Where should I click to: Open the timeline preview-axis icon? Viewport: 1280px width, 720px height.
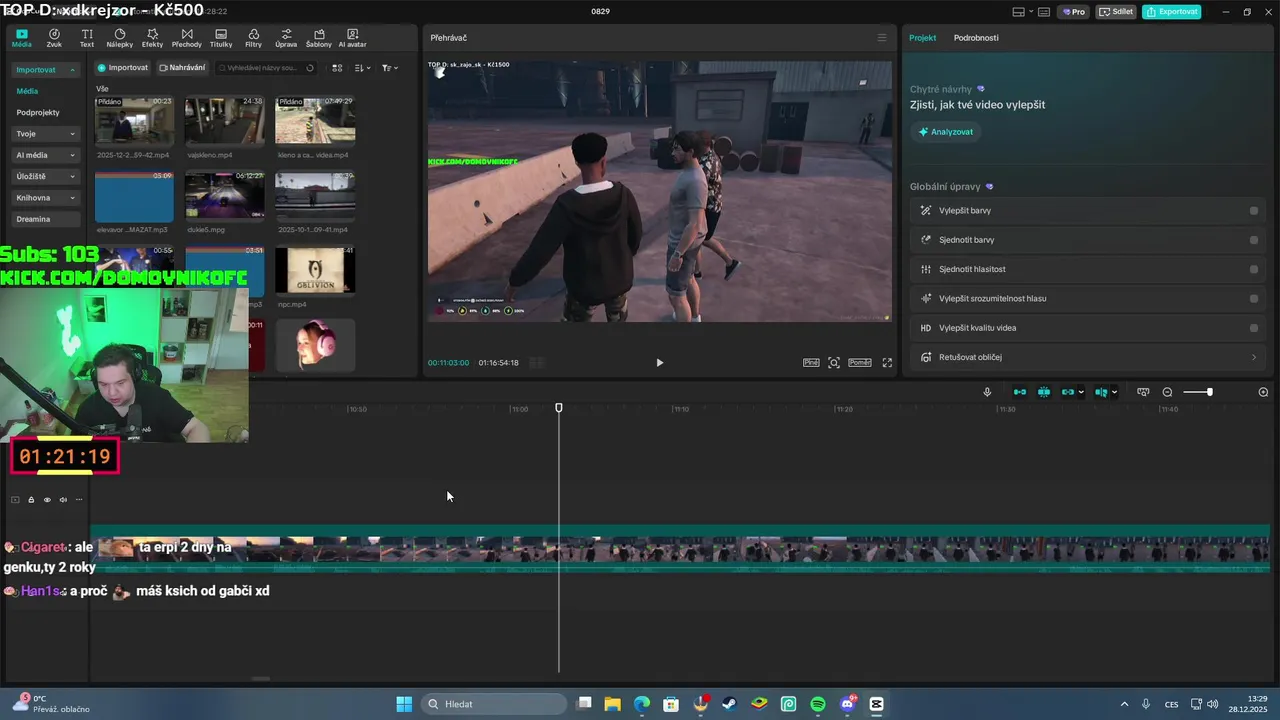[x=1143, y=392]
